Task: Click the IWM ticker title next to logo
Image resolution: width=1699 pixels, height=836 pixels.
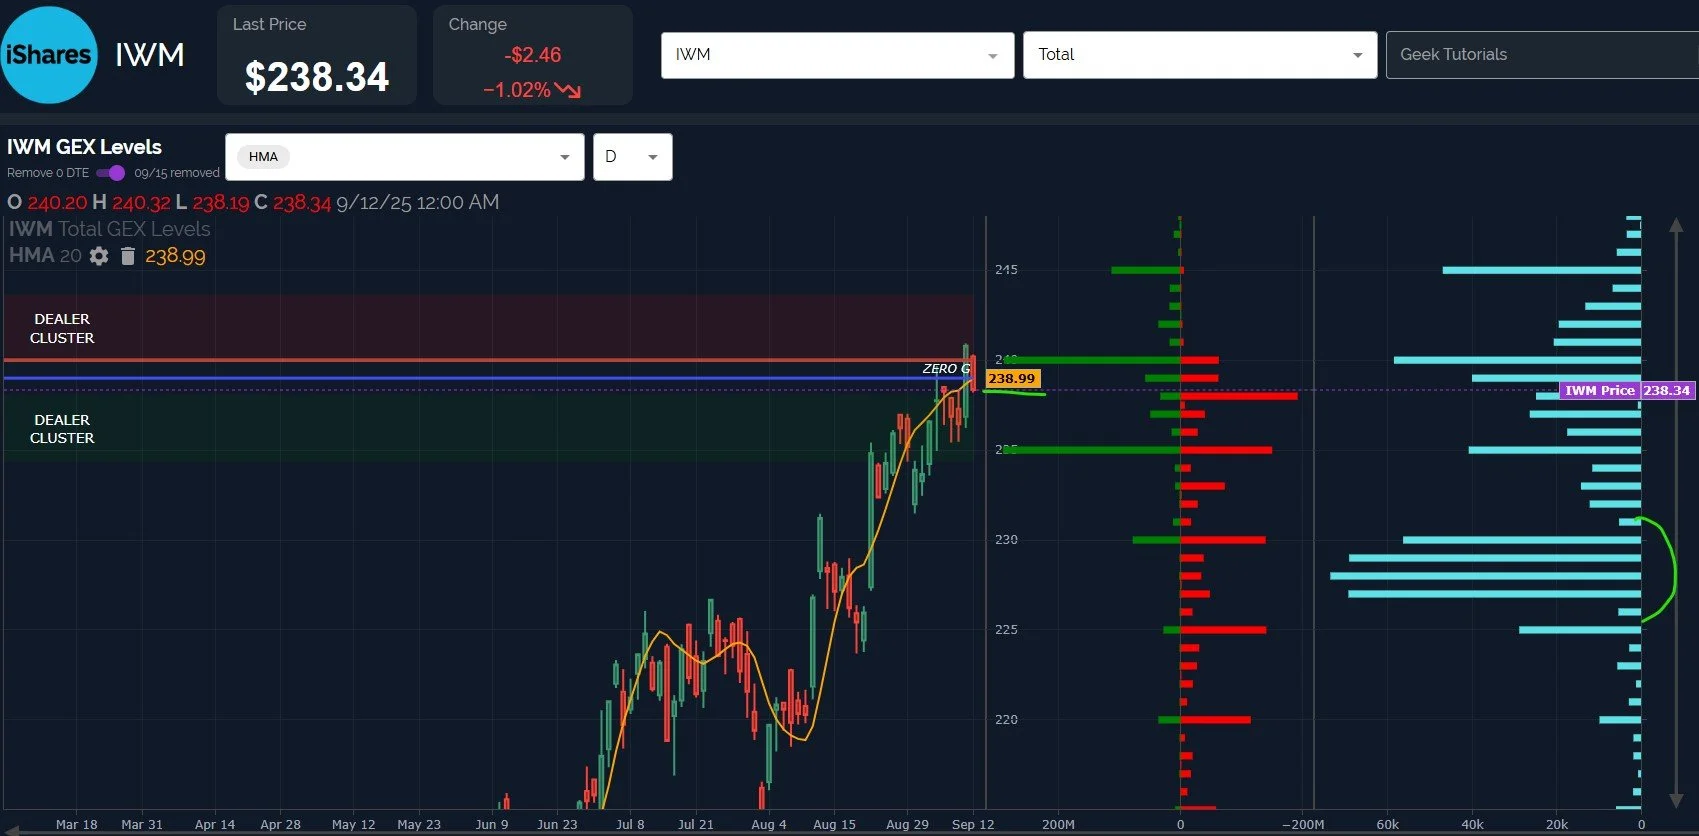Action: tap(150, 55)
